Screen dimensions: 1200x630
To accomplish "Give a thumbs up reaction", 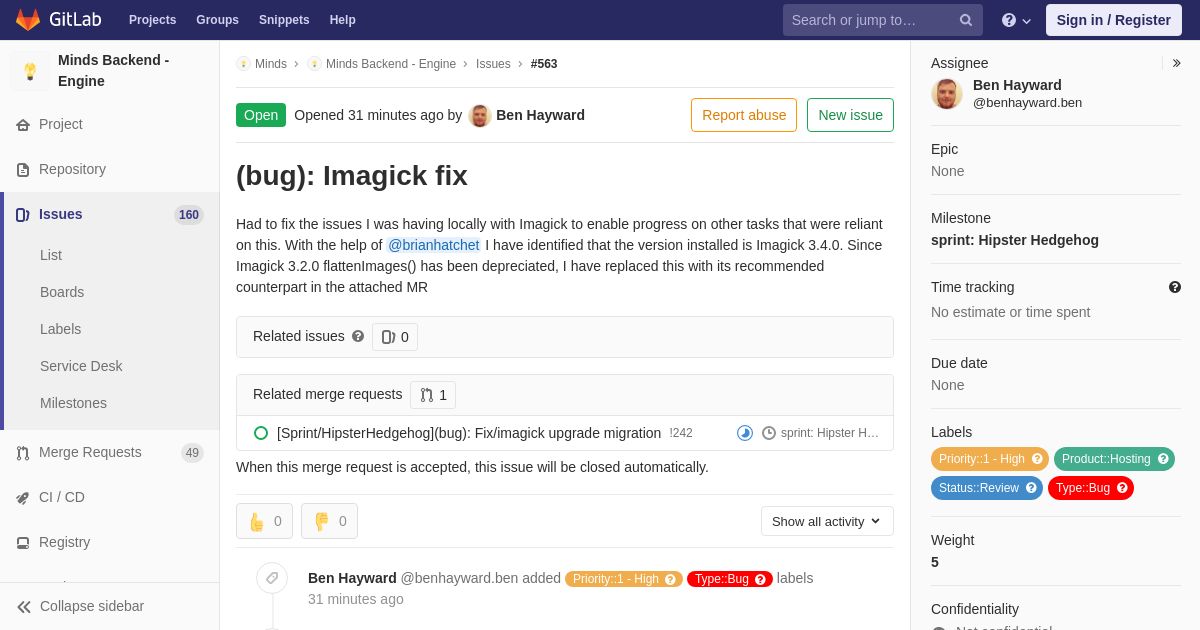I will click(264, 521).
